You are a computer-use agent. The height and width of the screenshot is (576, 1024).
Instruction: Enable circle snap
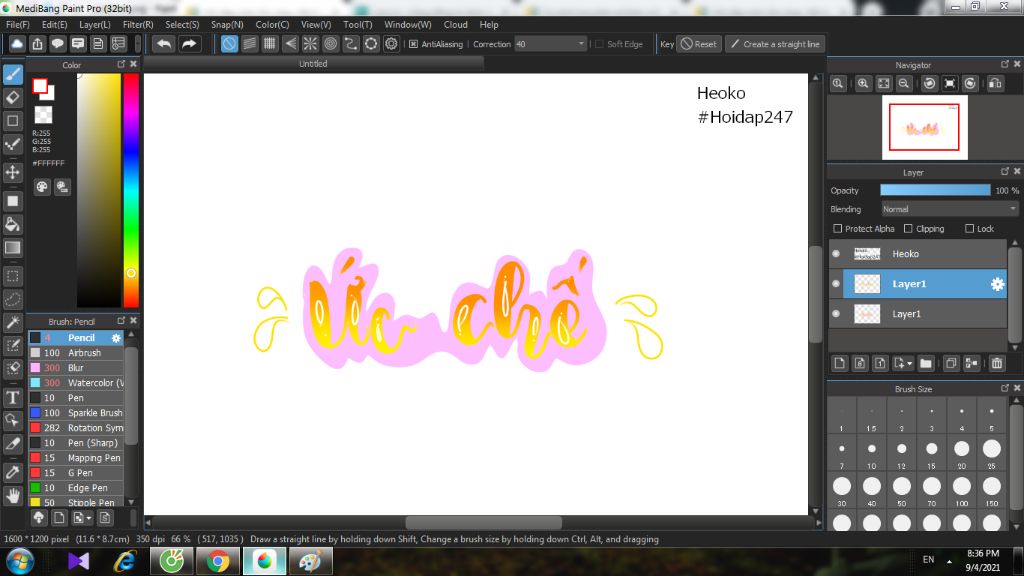(x=330, y=44)
